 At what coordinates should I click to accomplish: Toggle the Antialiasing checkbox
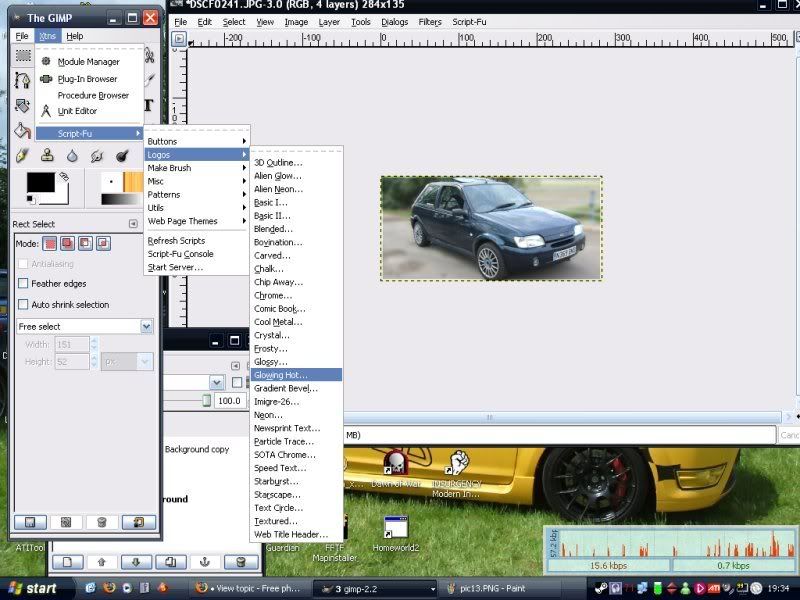click(x=23, y=264)
